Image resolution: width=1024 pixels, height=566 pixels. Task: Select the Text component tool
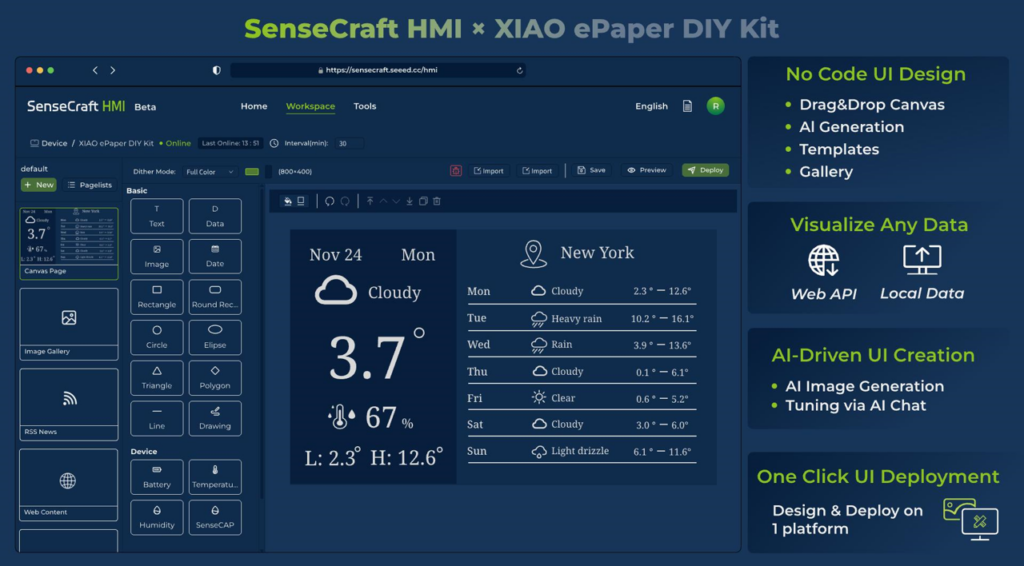coord(157,216)
